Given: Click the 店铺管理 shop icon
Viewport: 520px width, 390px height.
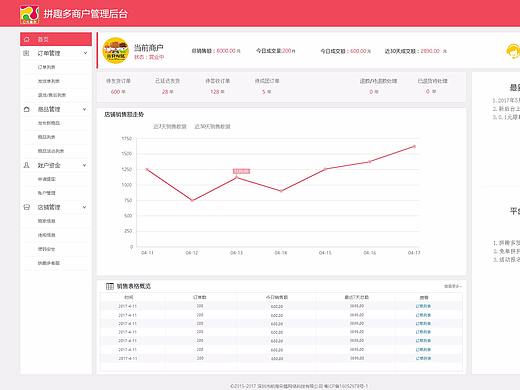Looking at the screenshot, I should pos(27,207).
